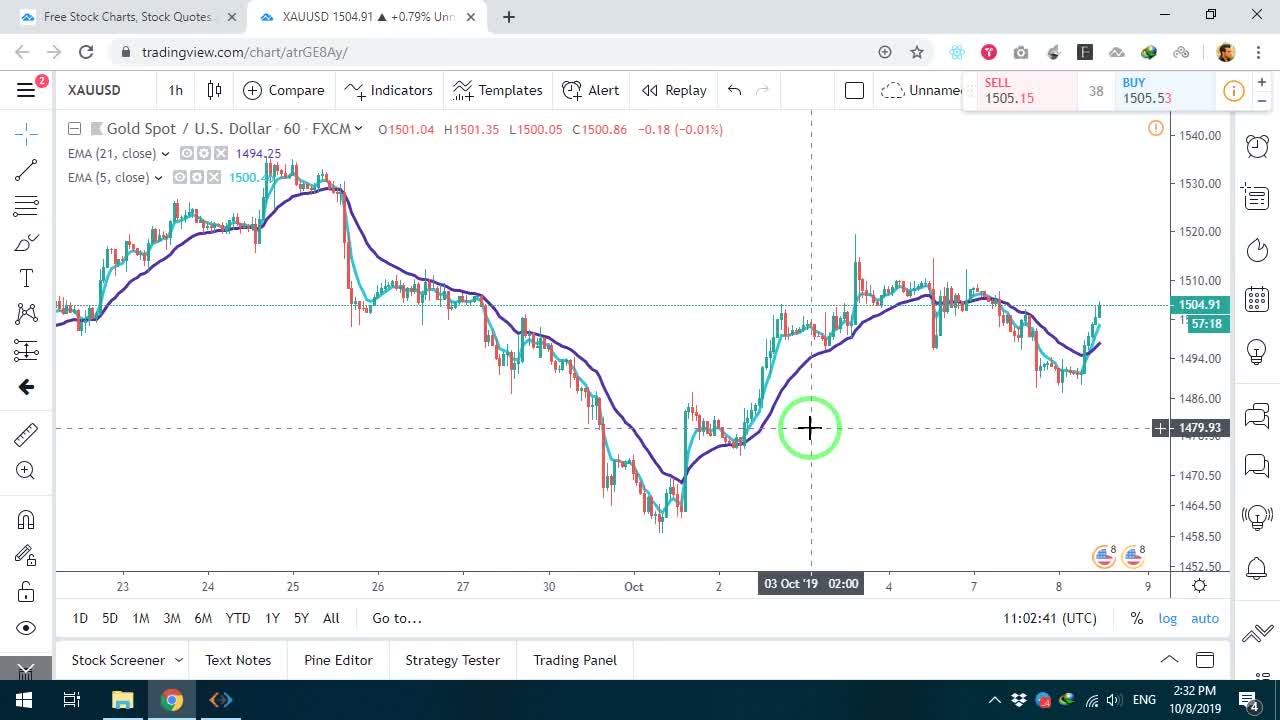The width and height of the screenshot is (1280, 720).
Task: Open the candlestick chart style selector
Action: (x=214, y=90)
